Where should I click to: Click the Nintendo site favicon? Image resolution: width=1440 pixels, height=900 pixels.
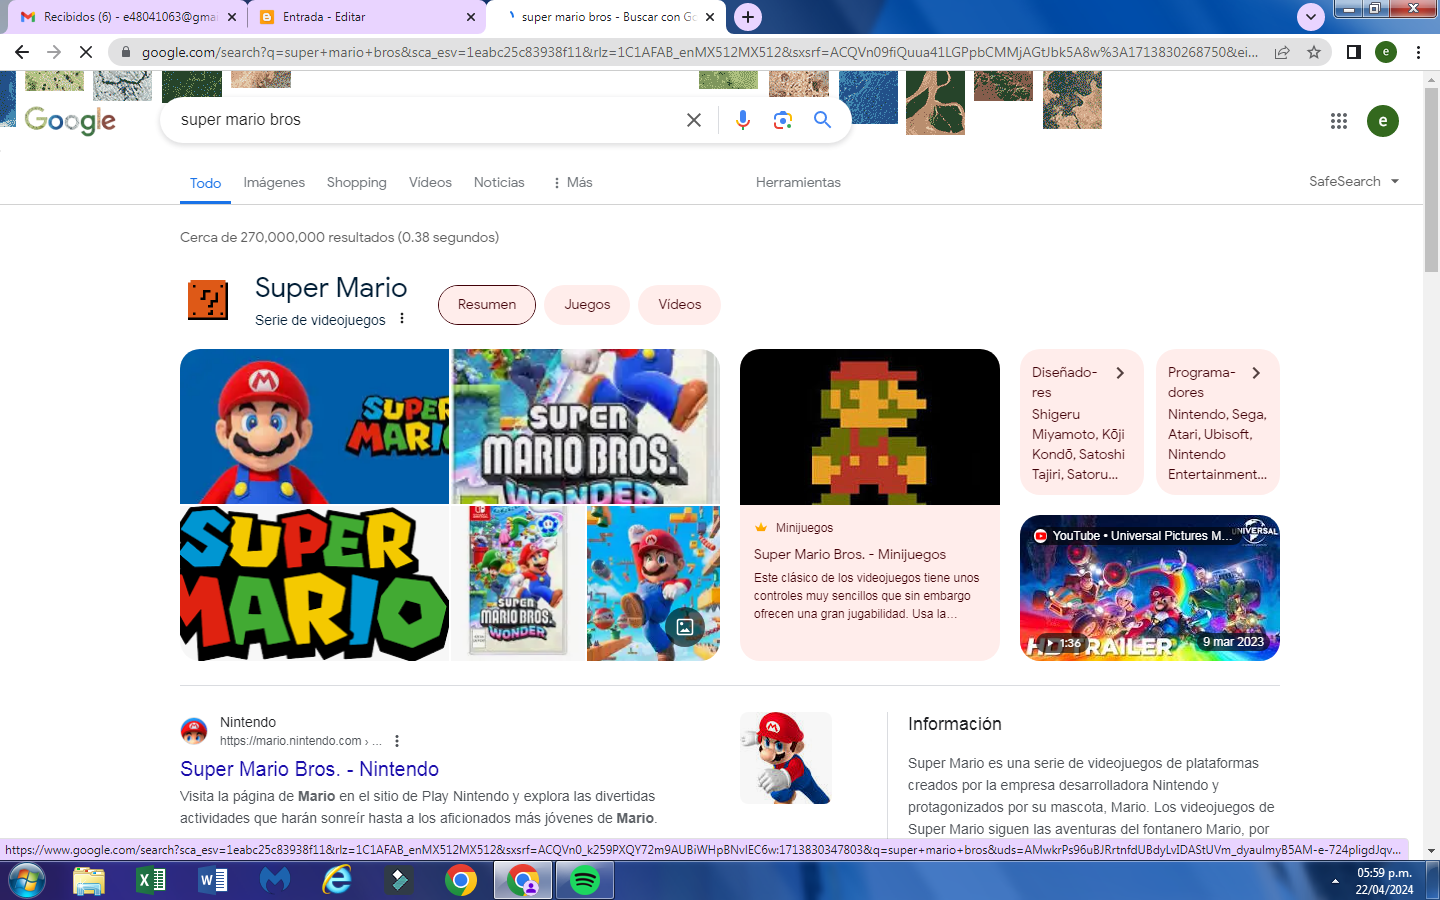(194, 731)
